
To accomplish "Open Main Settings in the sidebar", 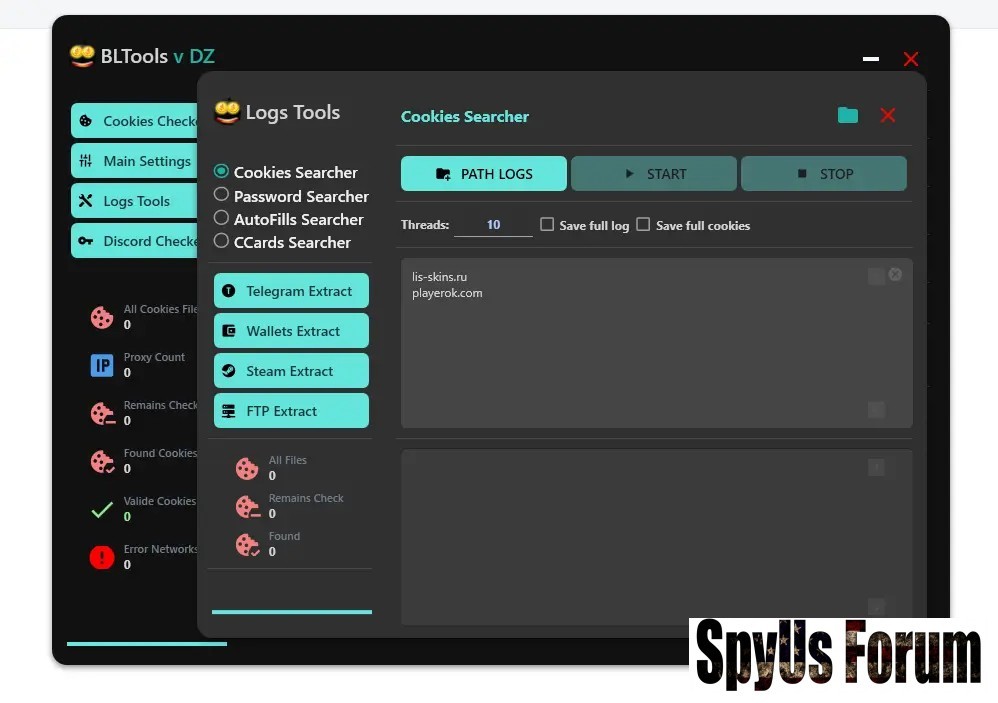I will tap(135, 161).
